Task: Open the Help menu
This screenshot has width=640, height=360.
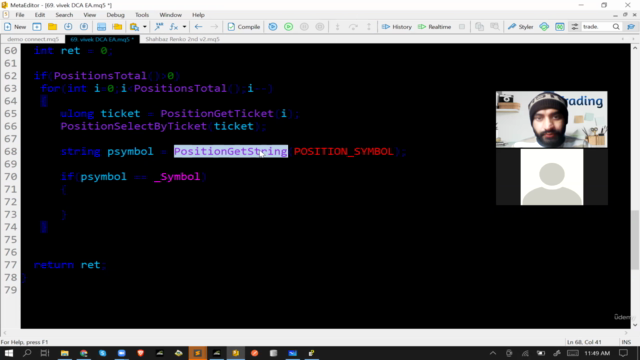Action: tap(198, 15)
